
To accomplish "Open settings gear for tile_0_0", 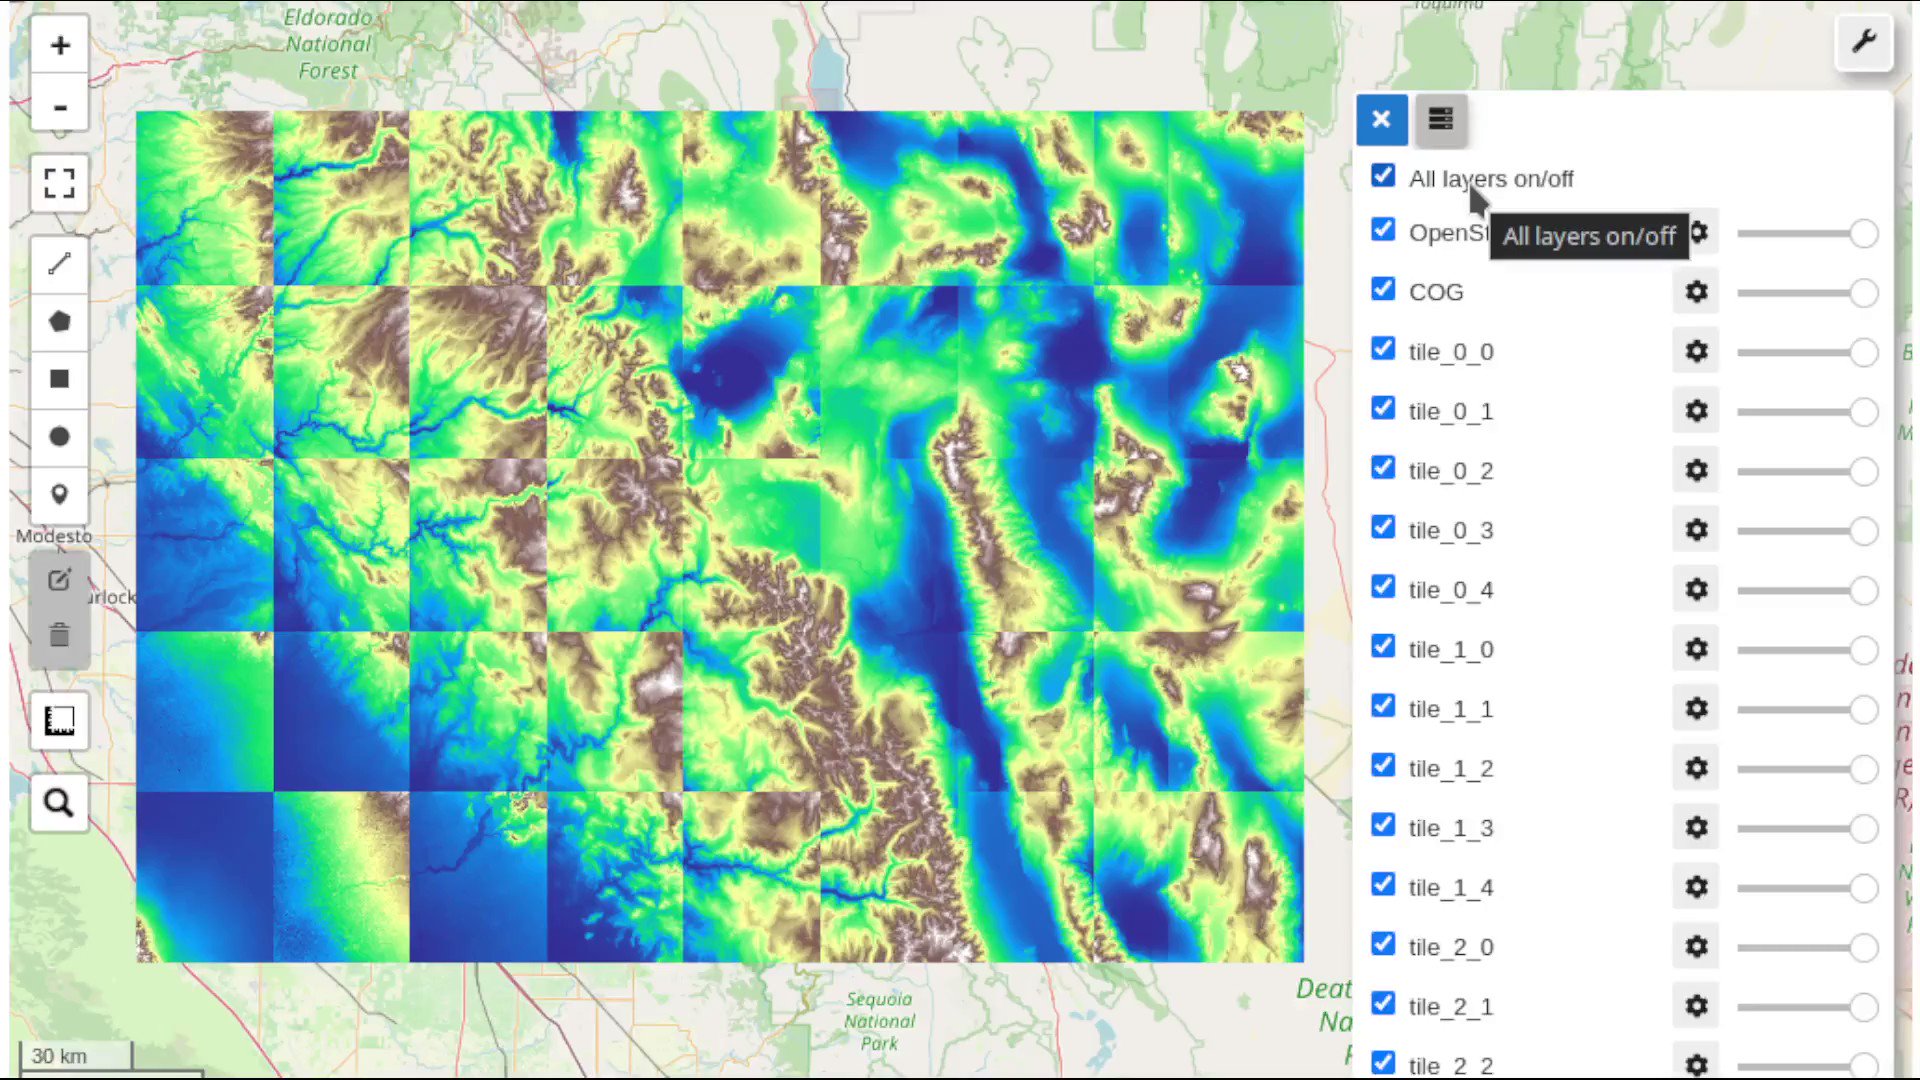I will tap(1696, 351).
